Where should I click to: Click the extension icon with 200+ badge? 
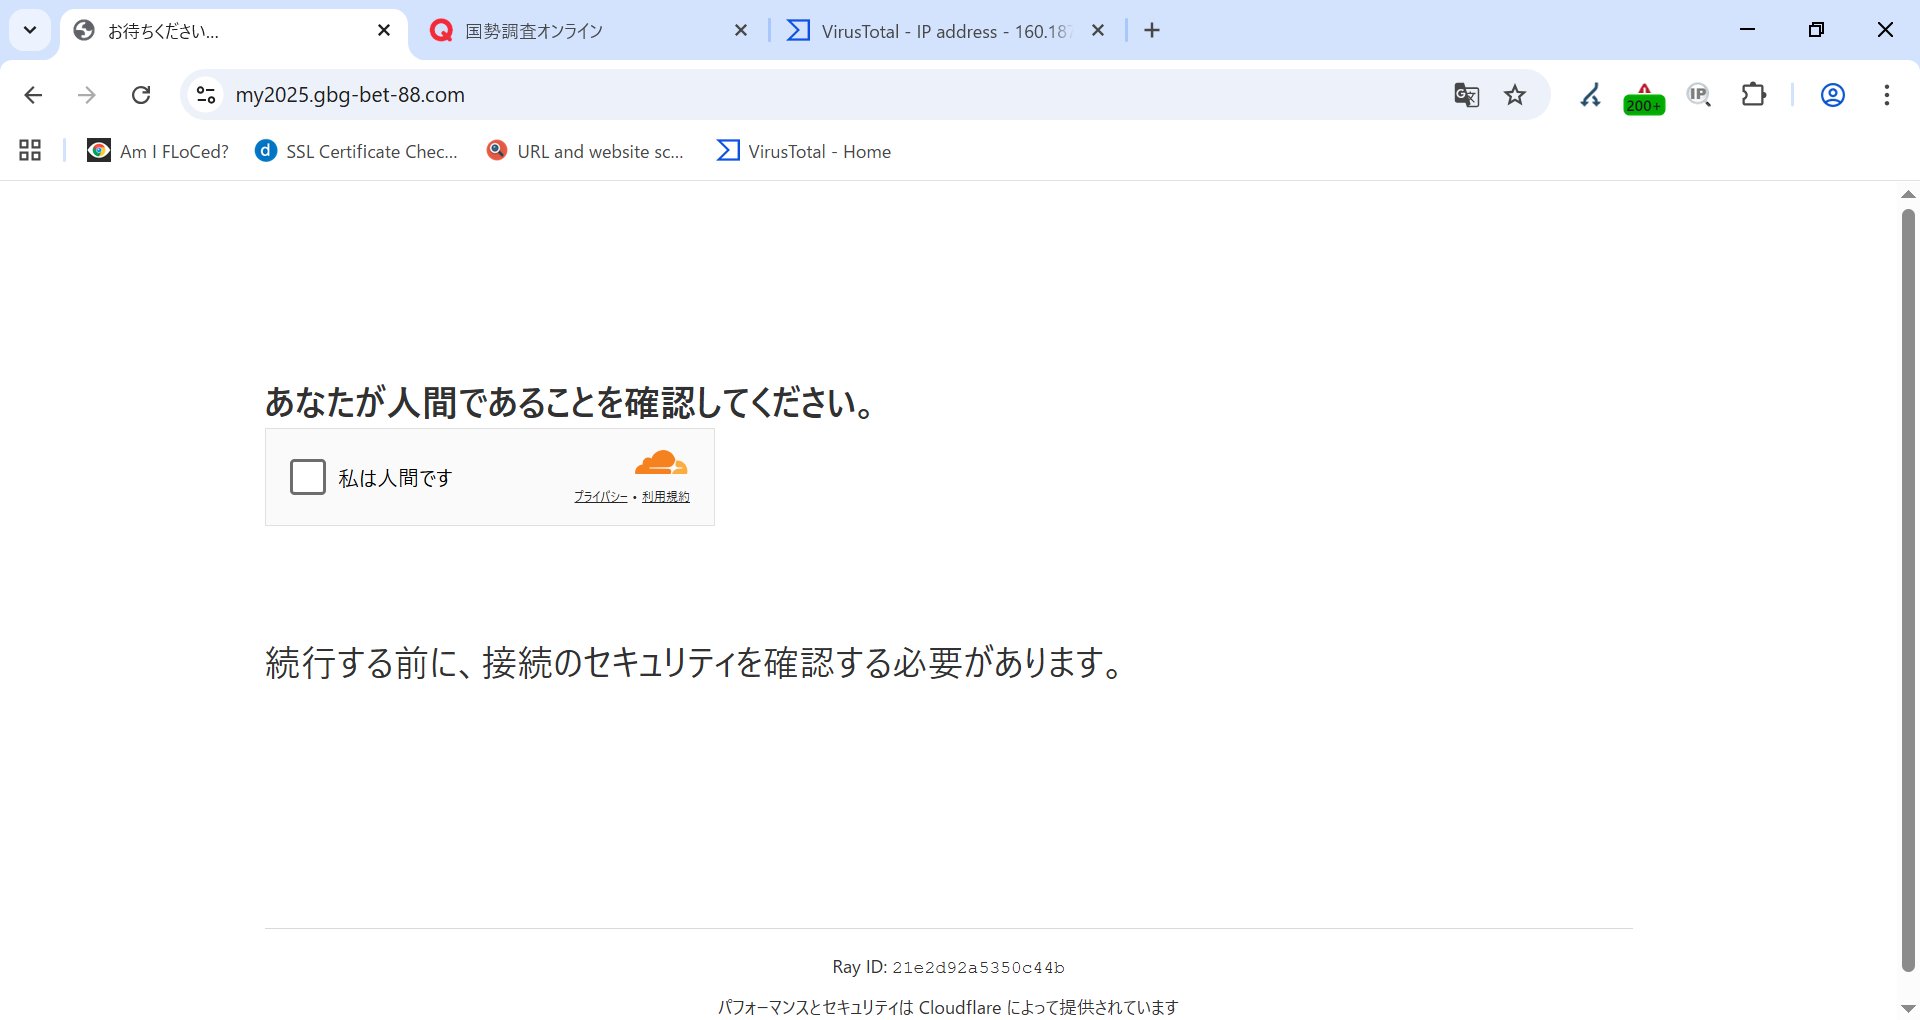[1643, 95]
